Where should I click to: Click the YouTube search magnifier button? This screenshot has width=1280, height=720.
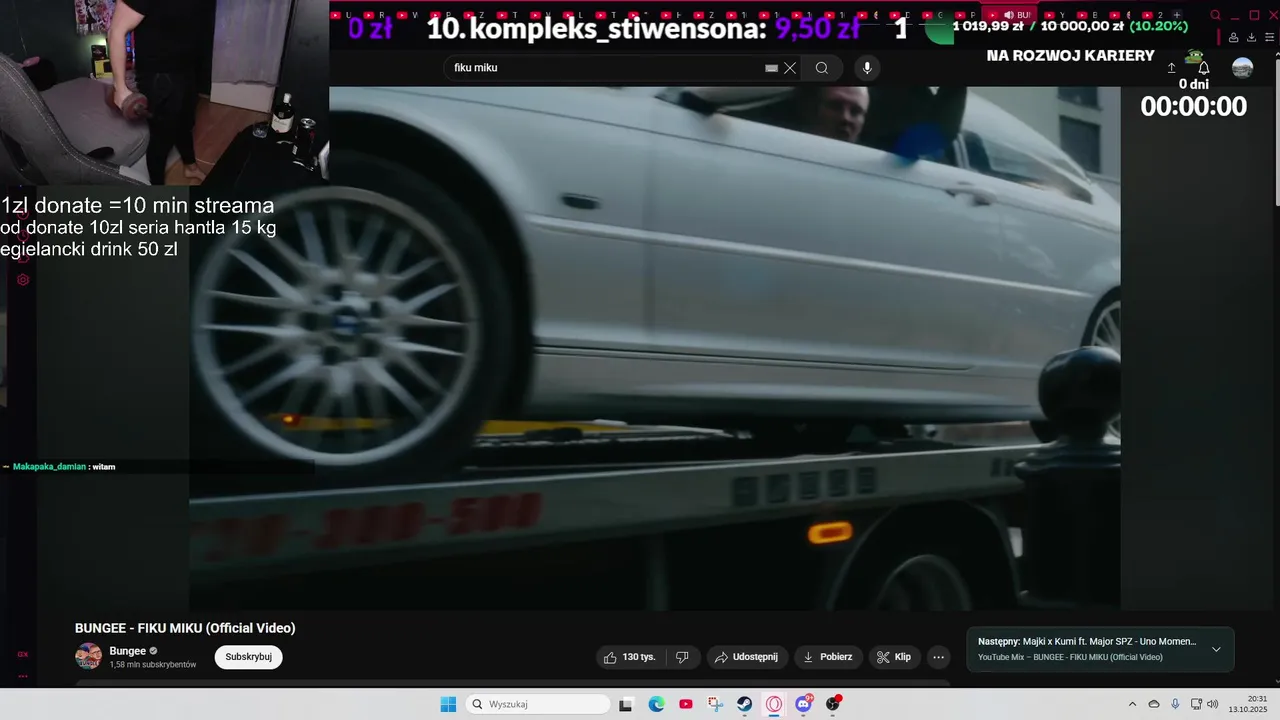(x=821, y=68)
